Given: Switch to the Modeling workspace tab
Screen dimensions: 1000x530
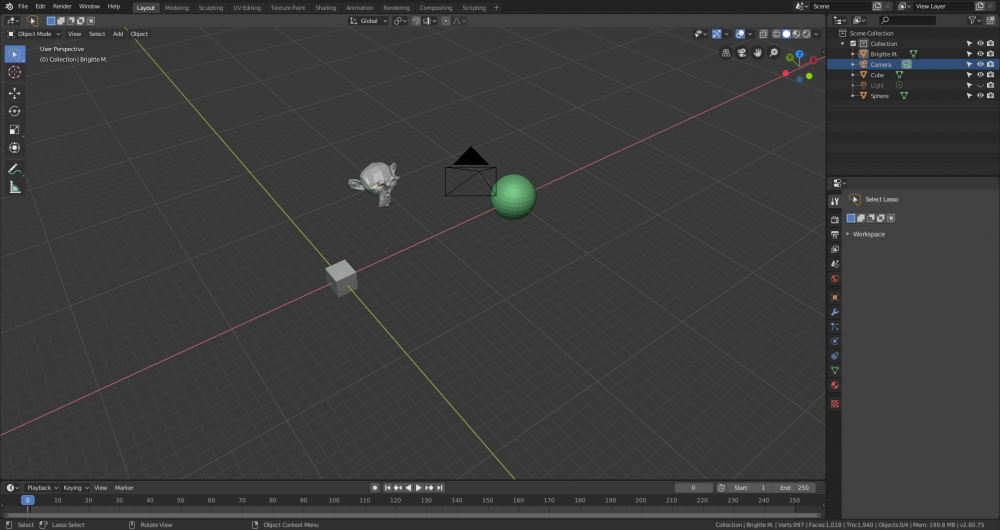Looking at the screenshot, I should 177,8.
